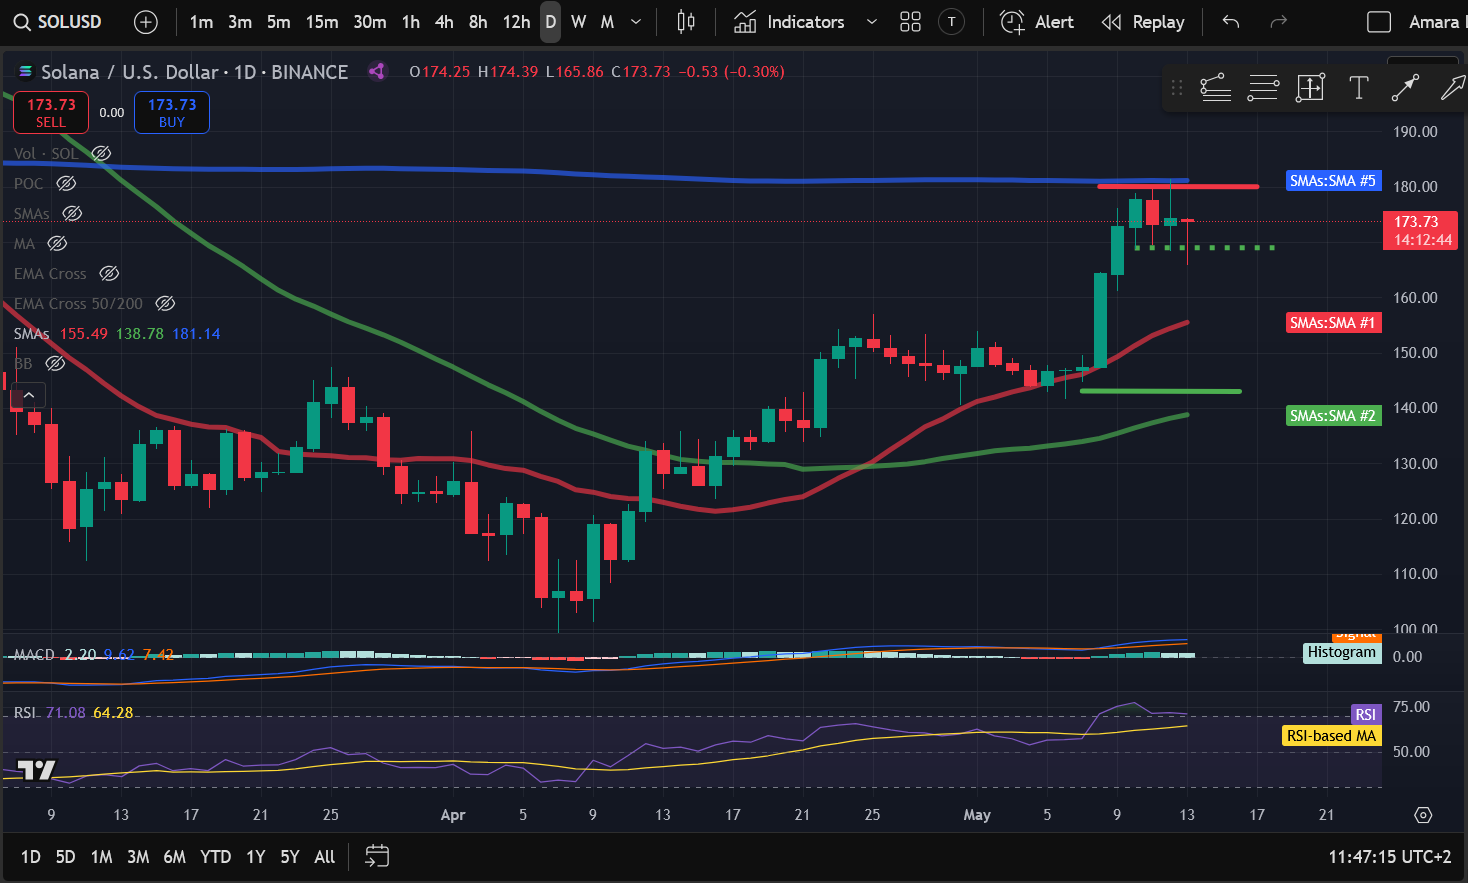
Task: Set date range to All
Action: tap(325, 857)
